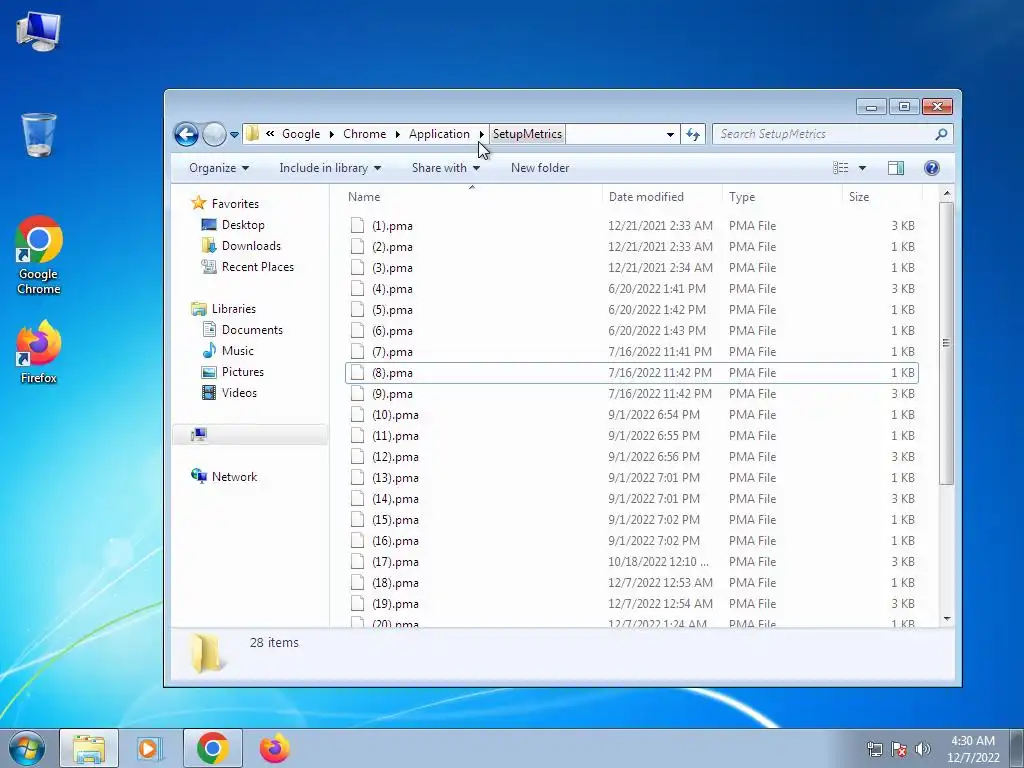Click the folder icon in address bar
The image size is (1024, 768).
coord(252,134)
